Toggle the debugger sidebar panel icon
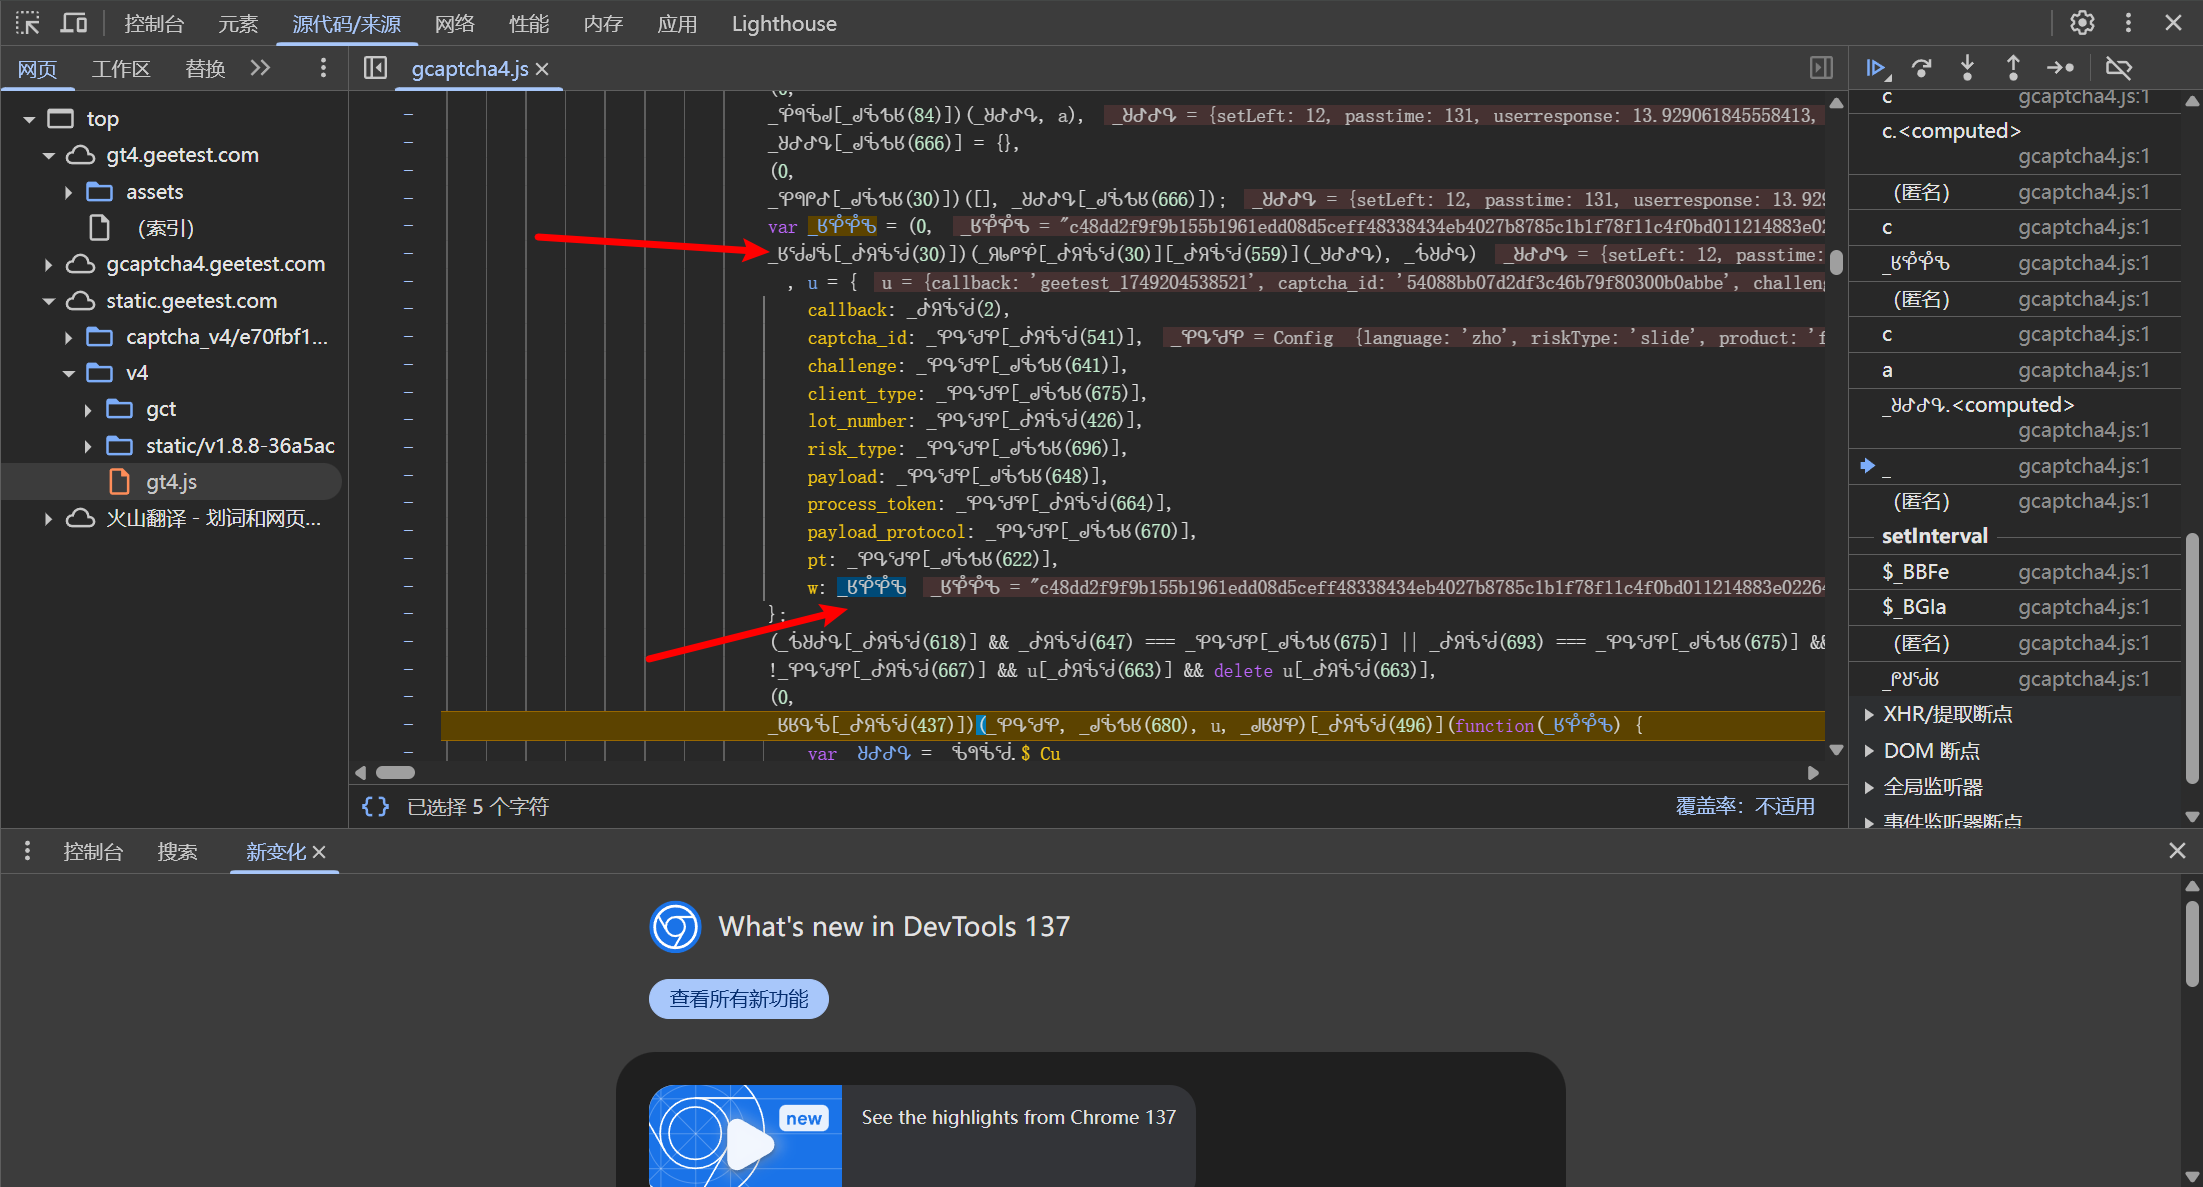Viewport: 2203px width, 1187px height. (x=1821, y=68)
